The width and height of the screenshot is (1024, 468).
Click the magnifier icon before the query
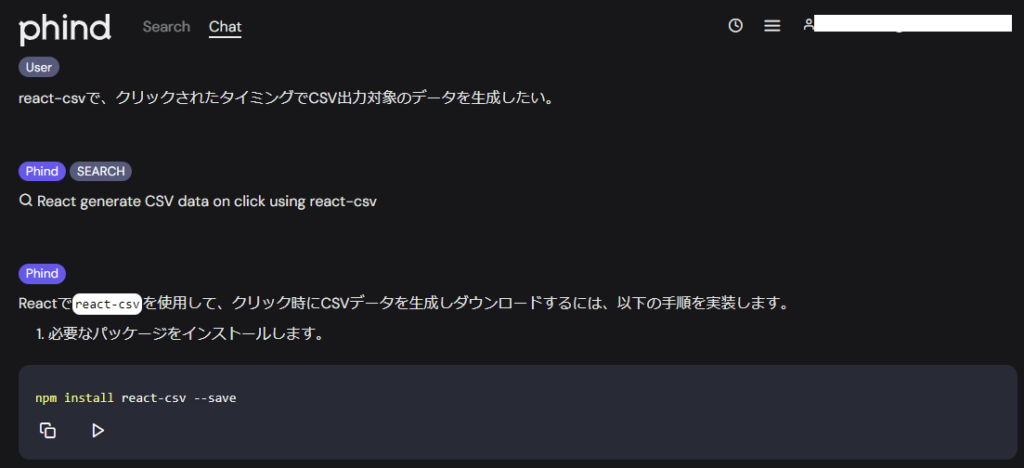(26, 201)
